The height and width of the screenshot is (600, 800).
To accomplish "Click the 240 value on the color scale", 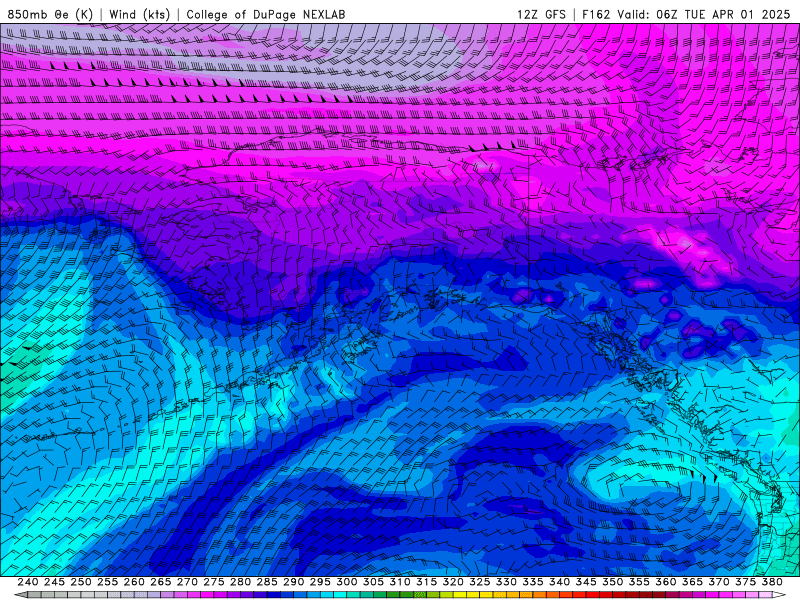I will click(x=28, y=582).
